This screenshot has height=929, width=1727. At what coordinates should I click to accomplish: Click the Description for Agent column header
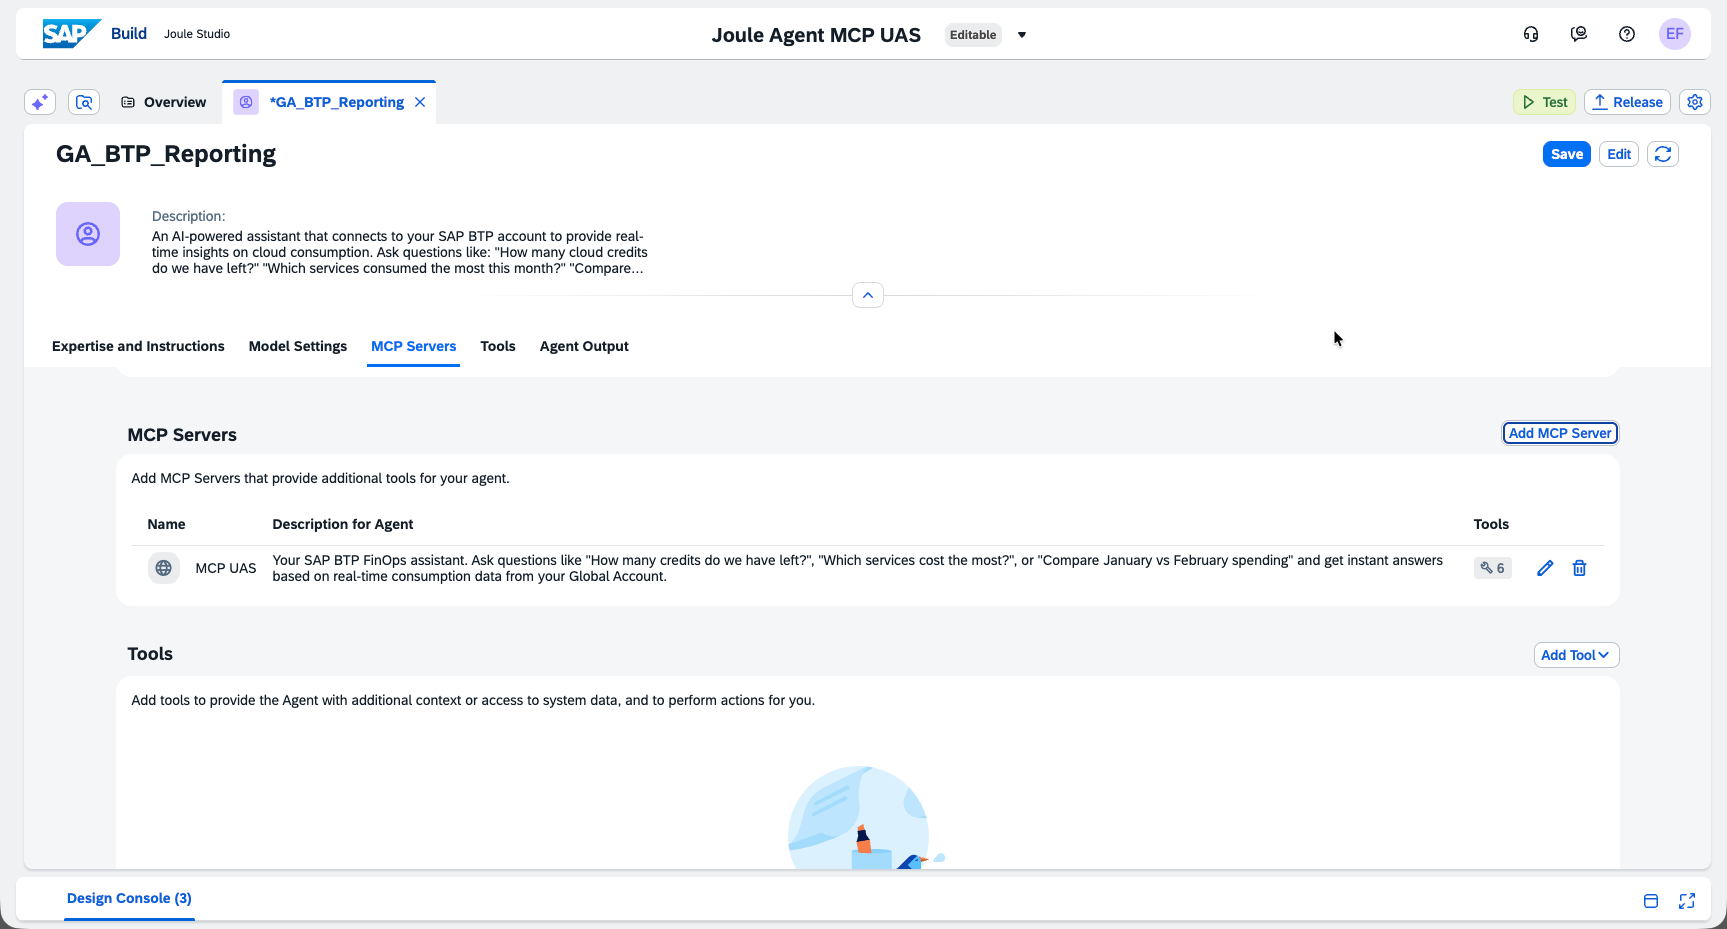click(343, 524)
